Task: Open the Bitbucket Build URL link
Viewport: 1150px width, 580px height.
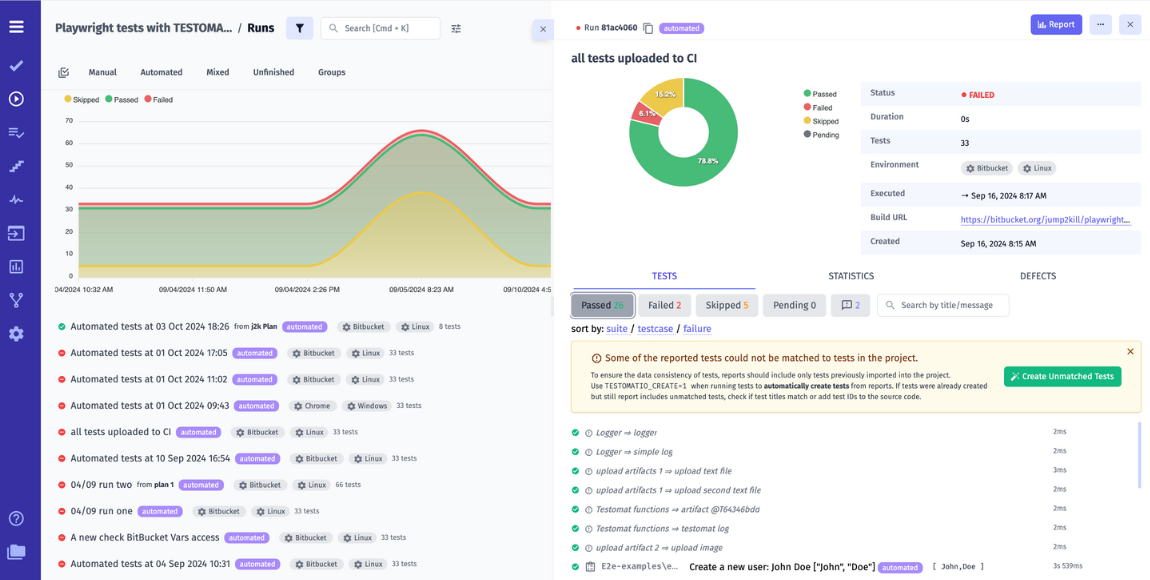Action: coord(1047,218)
